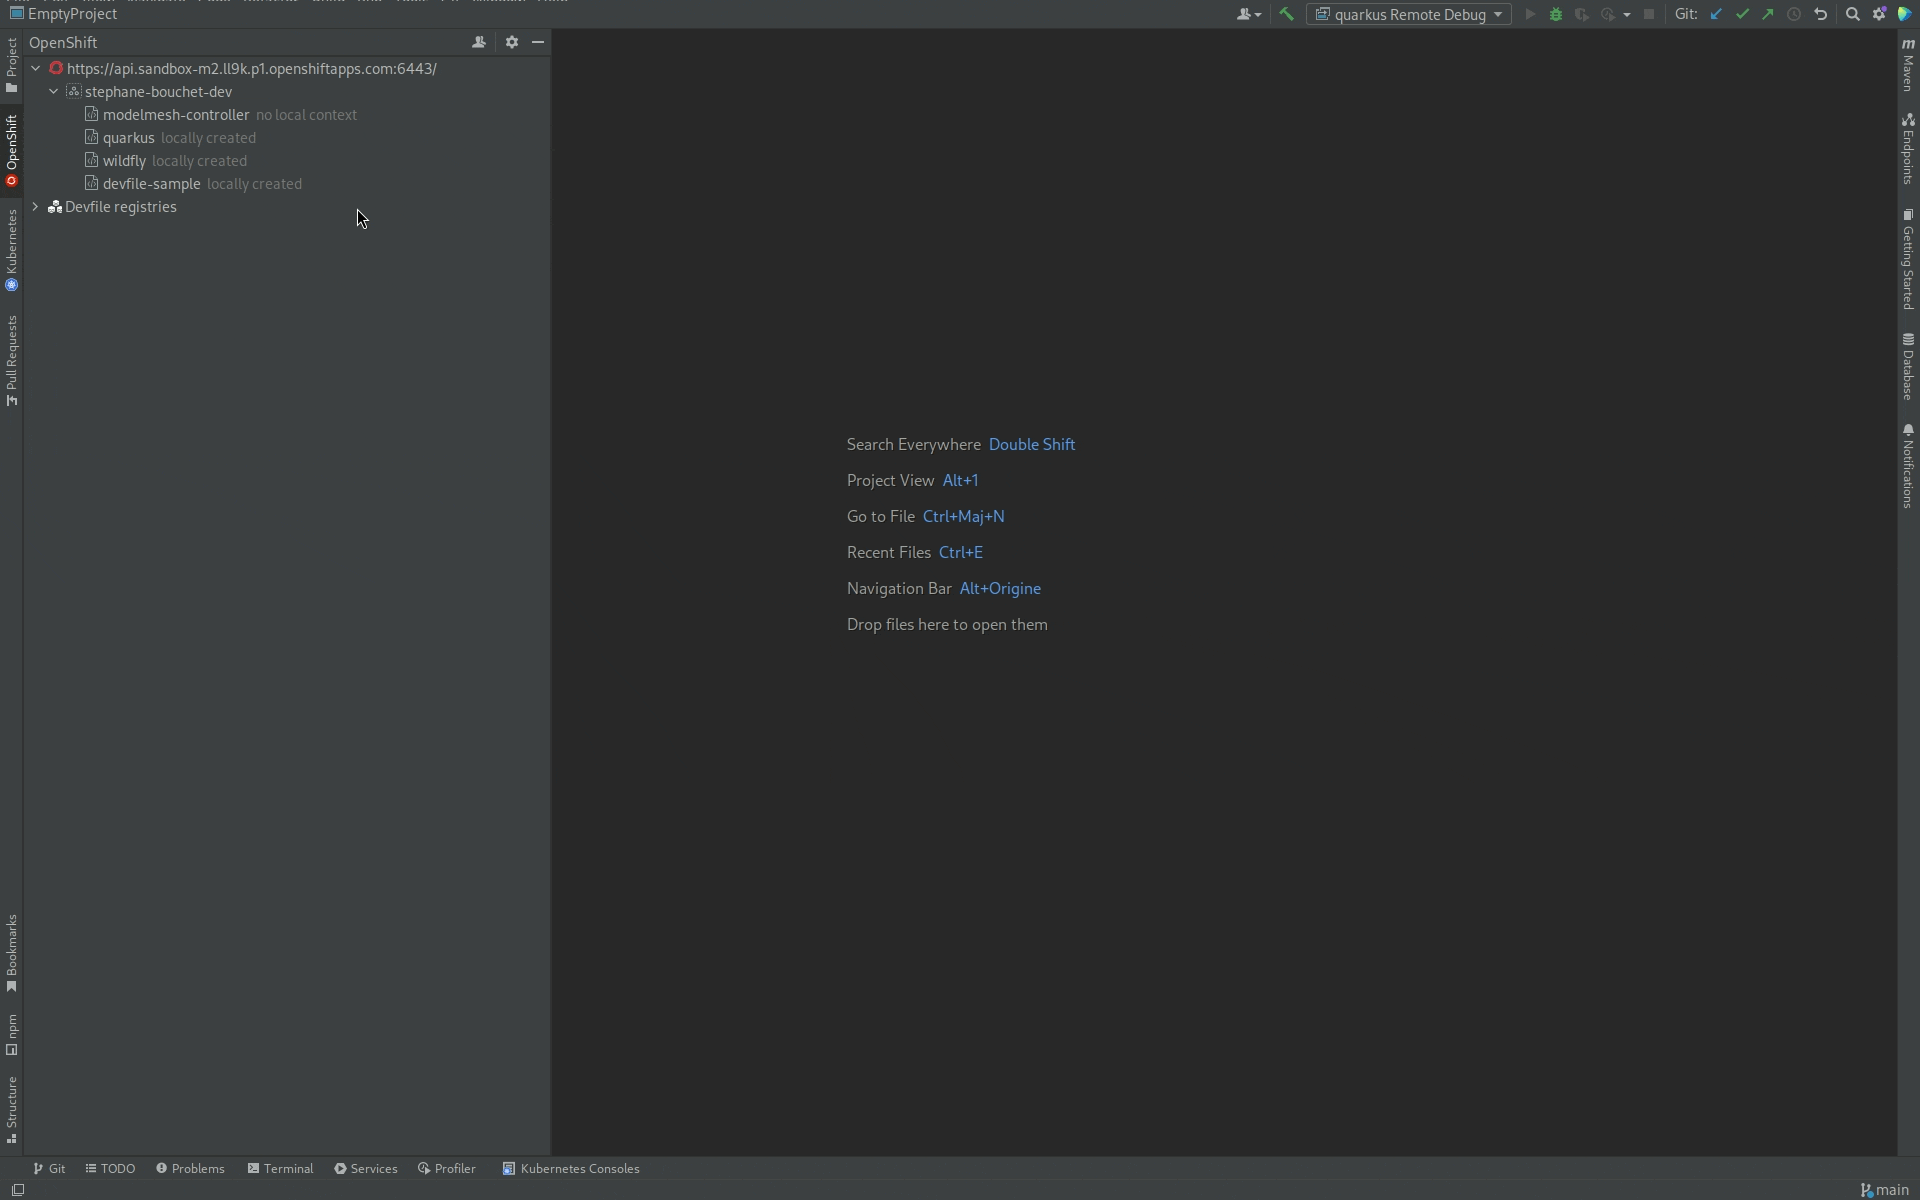Push commits with Git green arrow
The height and width of the screenshot is (1200, 1920).
point(1768,14)
